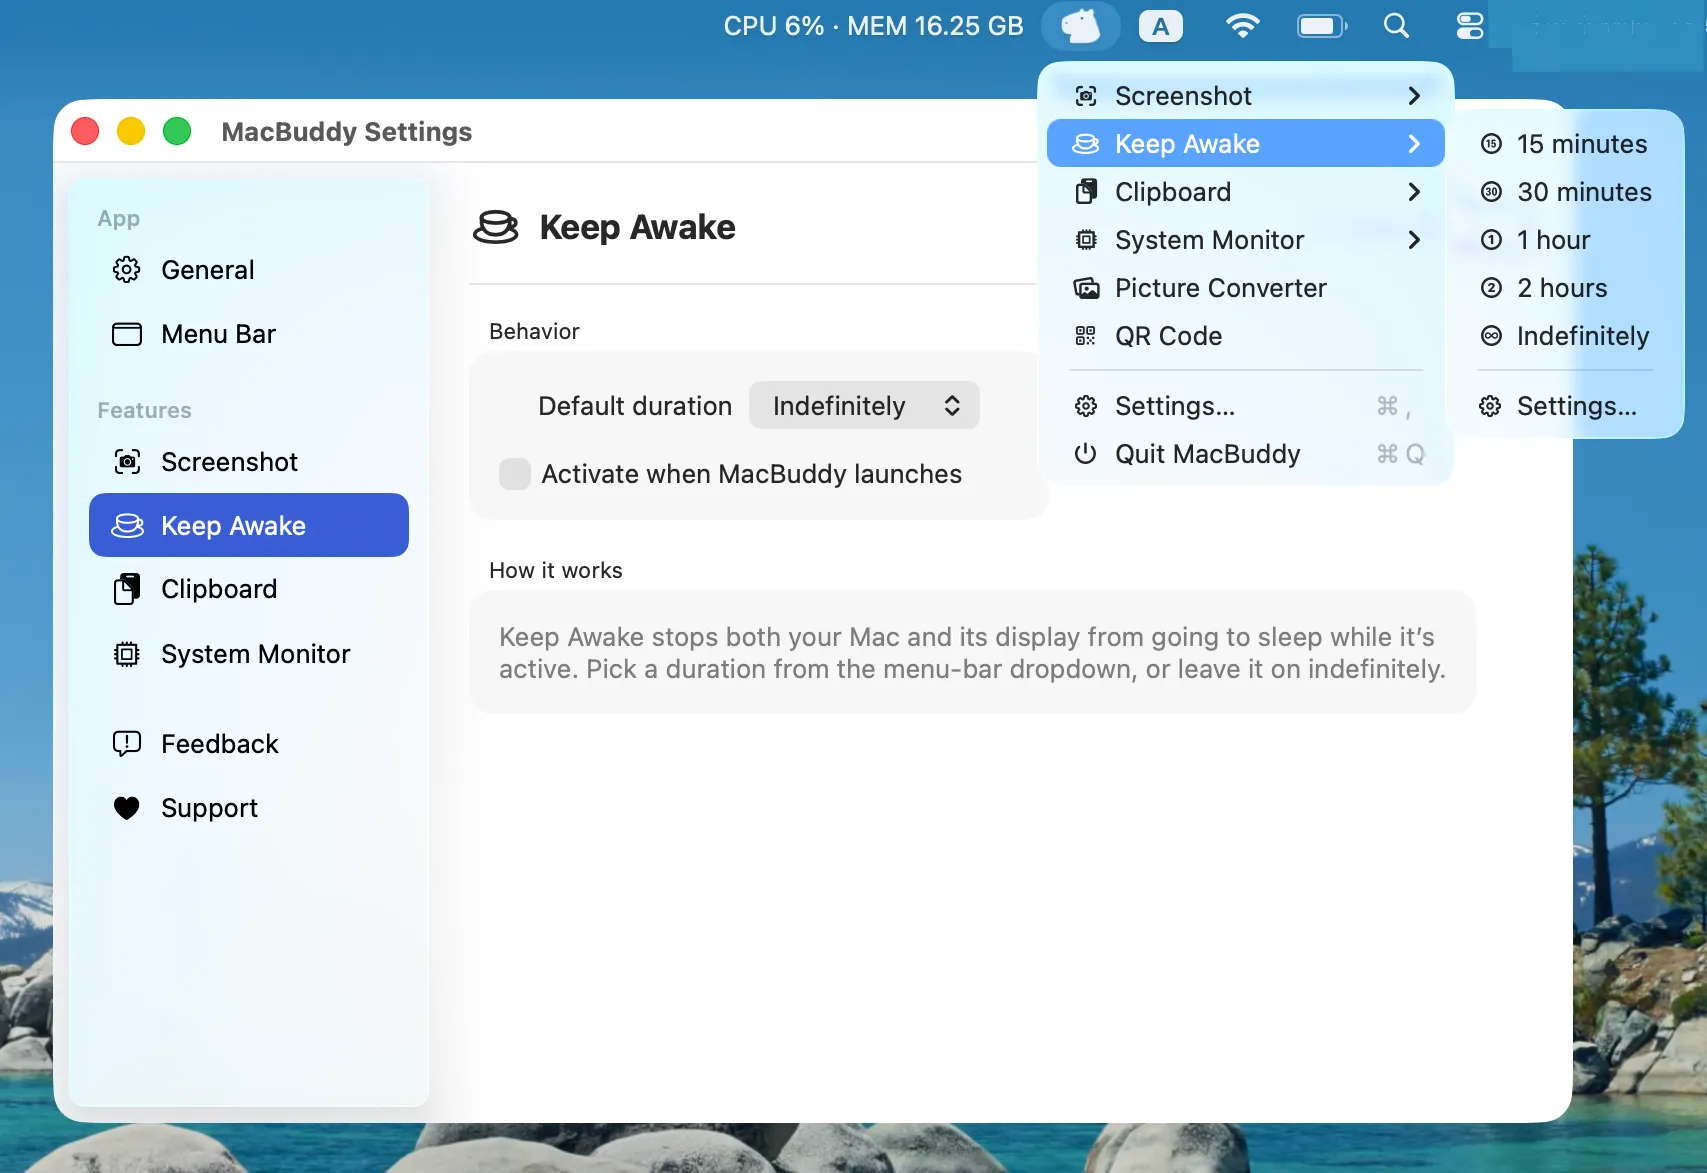Open the Default duration Indefinitely dropdown
This screenshot has width=1707, height=1173.
[x=864, y=406]
